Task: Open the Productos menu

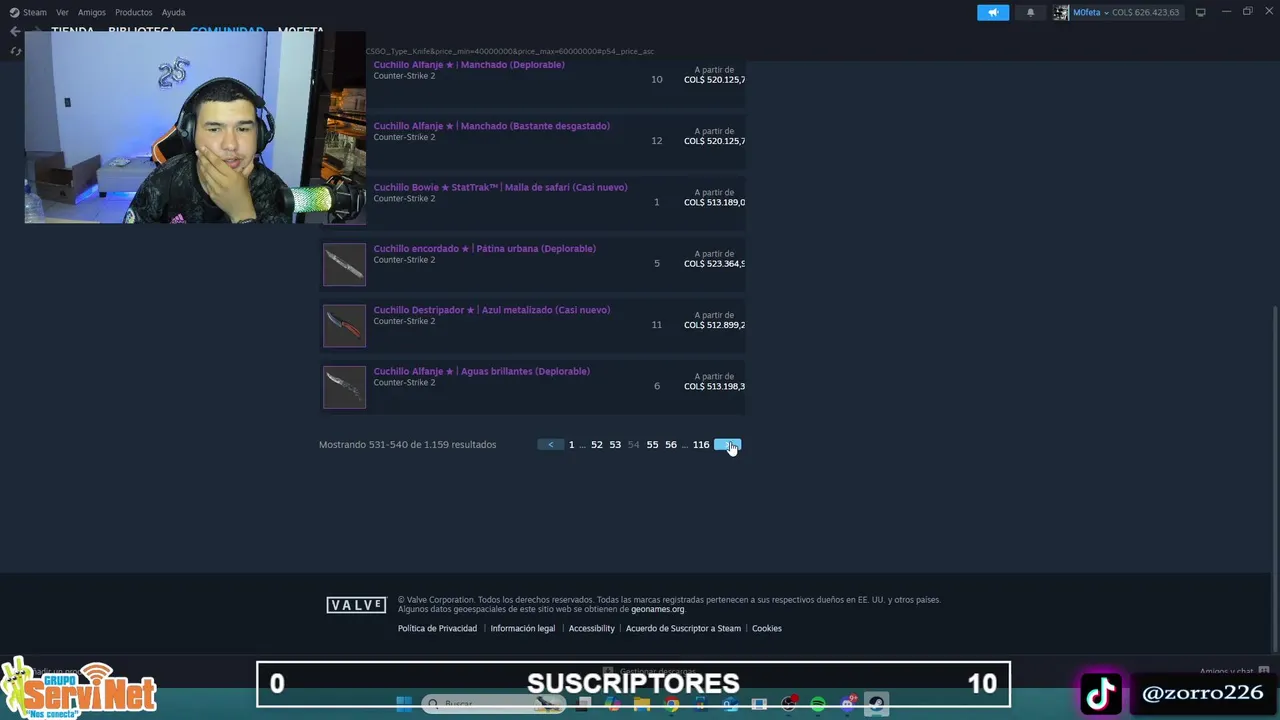Action: (133, 12)
